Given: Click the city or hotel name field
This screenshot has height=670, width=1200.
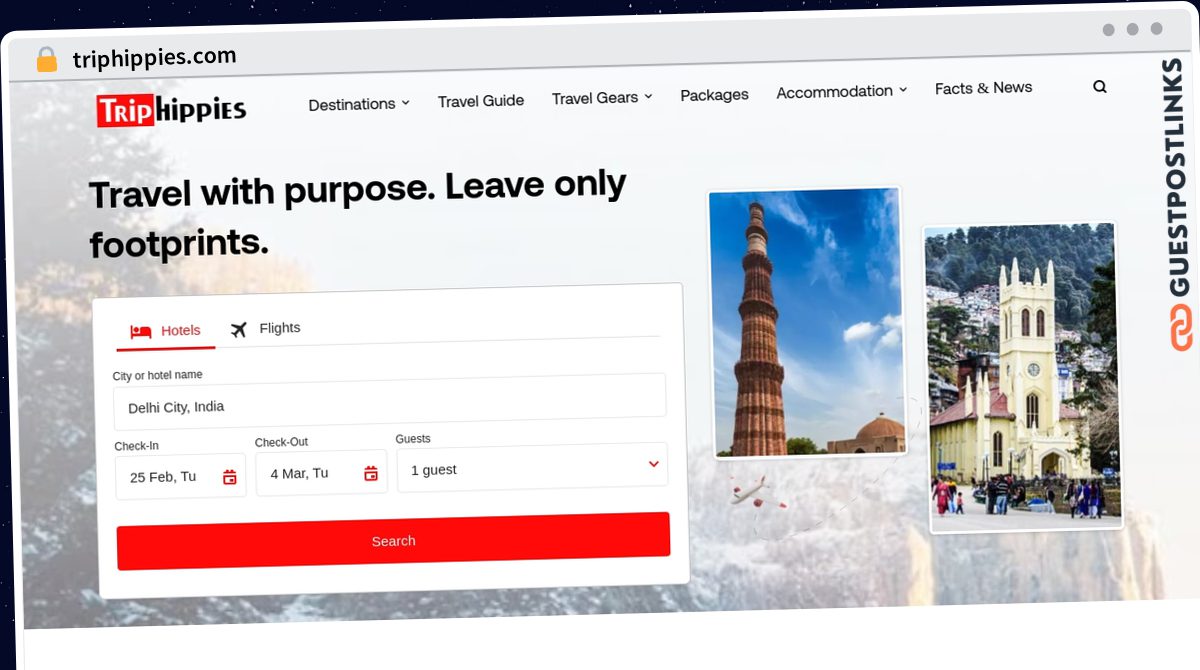Looking at the screenshot, I should (389, 402).
